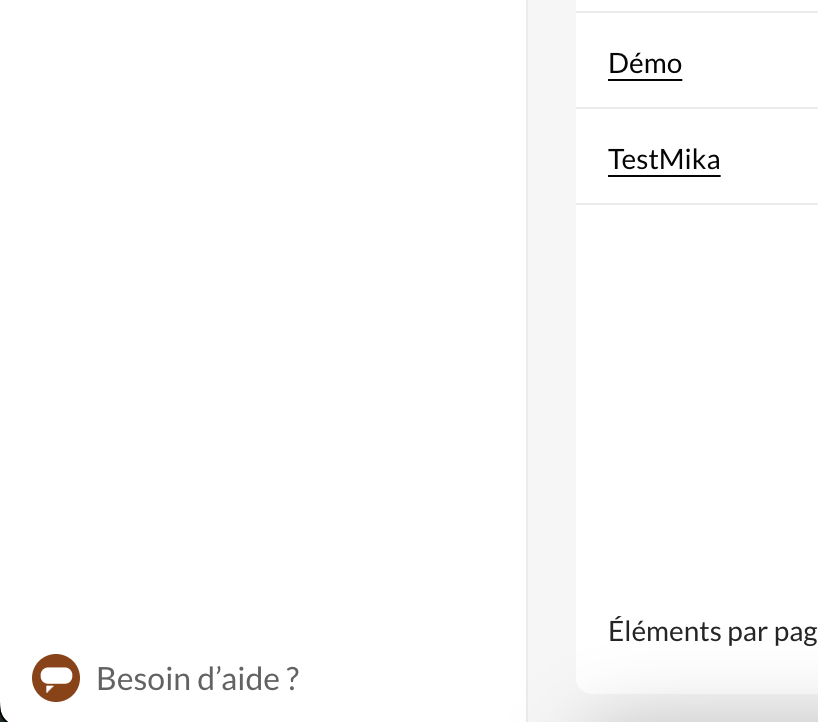Click the question mark in "Besoin d'aide ?"
Image resolution: width=818 pixels, height=722 pixels.
point(293,678)
